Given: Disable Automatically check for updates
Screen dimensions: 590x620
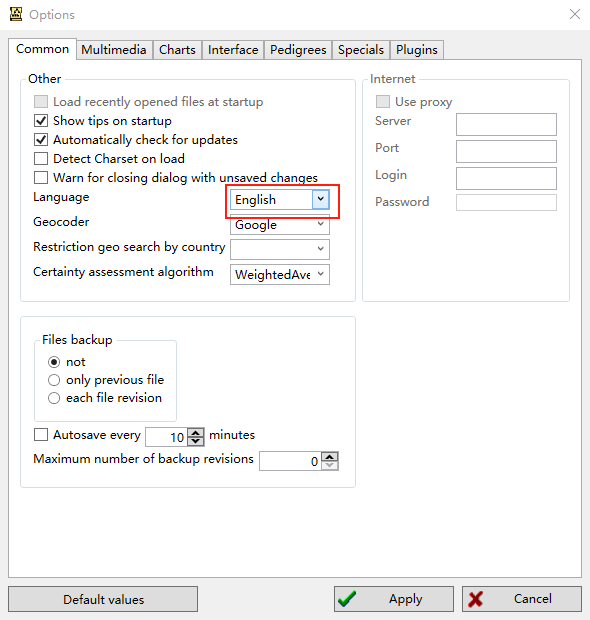Looking at the screenshot, I should pos(41,140).
